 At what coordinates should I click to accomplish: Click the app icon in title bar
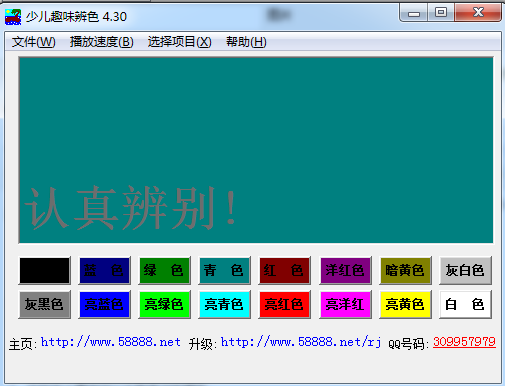[13, 17]
